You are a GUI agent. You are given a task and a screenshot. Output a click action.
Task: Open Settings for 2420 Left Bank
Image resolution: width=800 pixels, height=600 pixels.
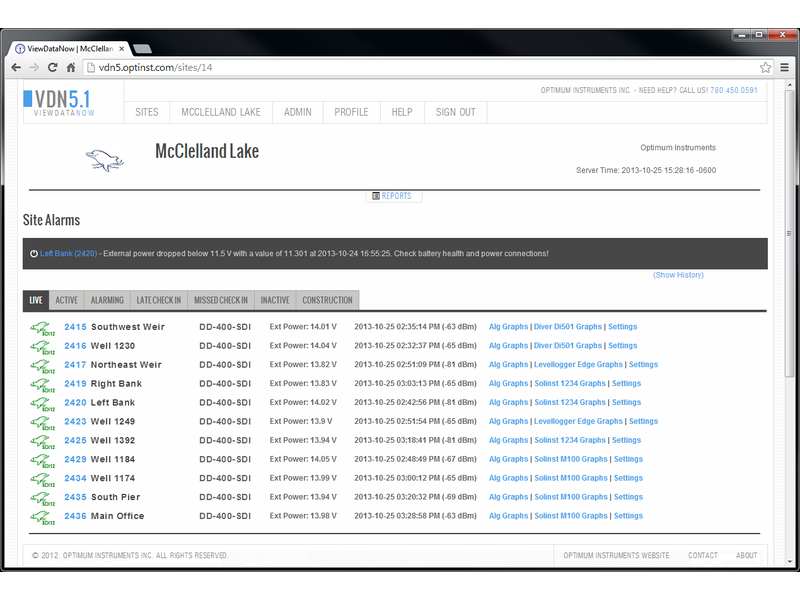click(x=627, y=402)
